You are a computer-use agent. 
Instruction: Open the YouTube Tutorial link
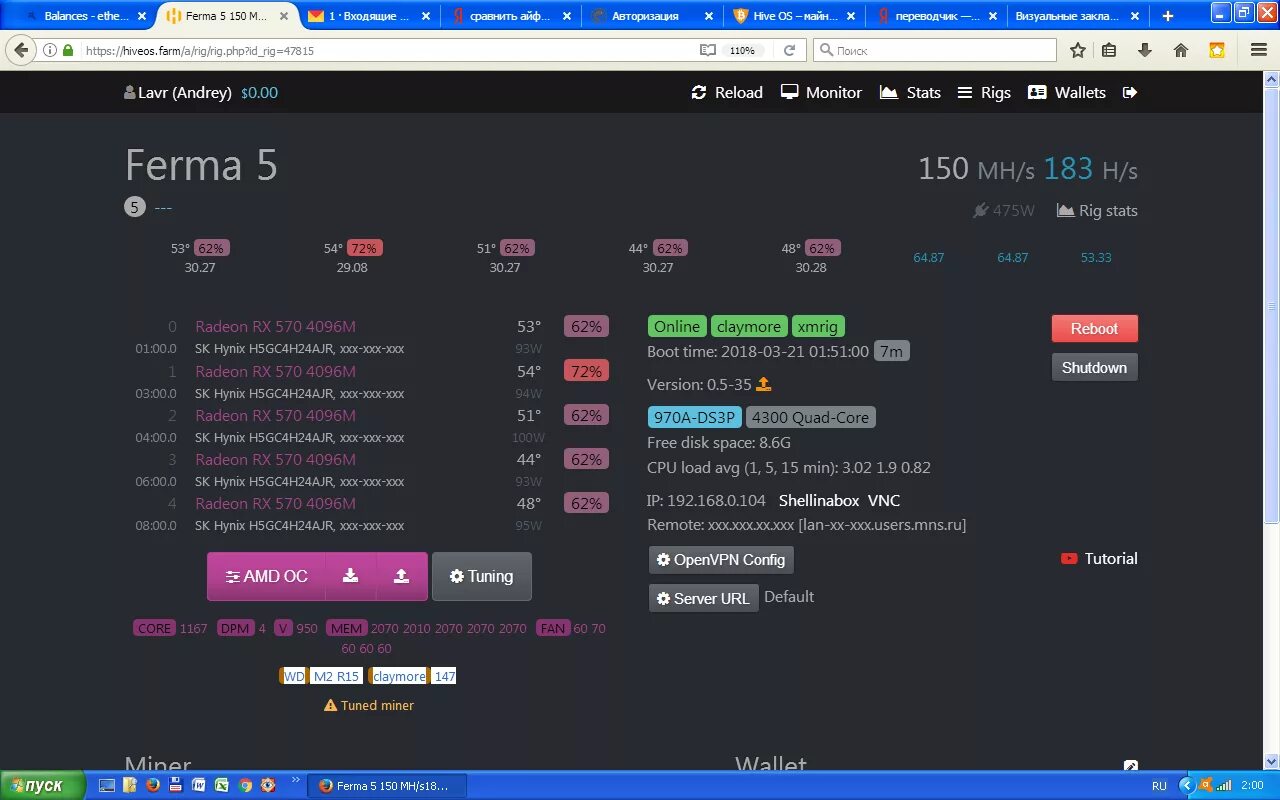click(x=1099, y=558)
